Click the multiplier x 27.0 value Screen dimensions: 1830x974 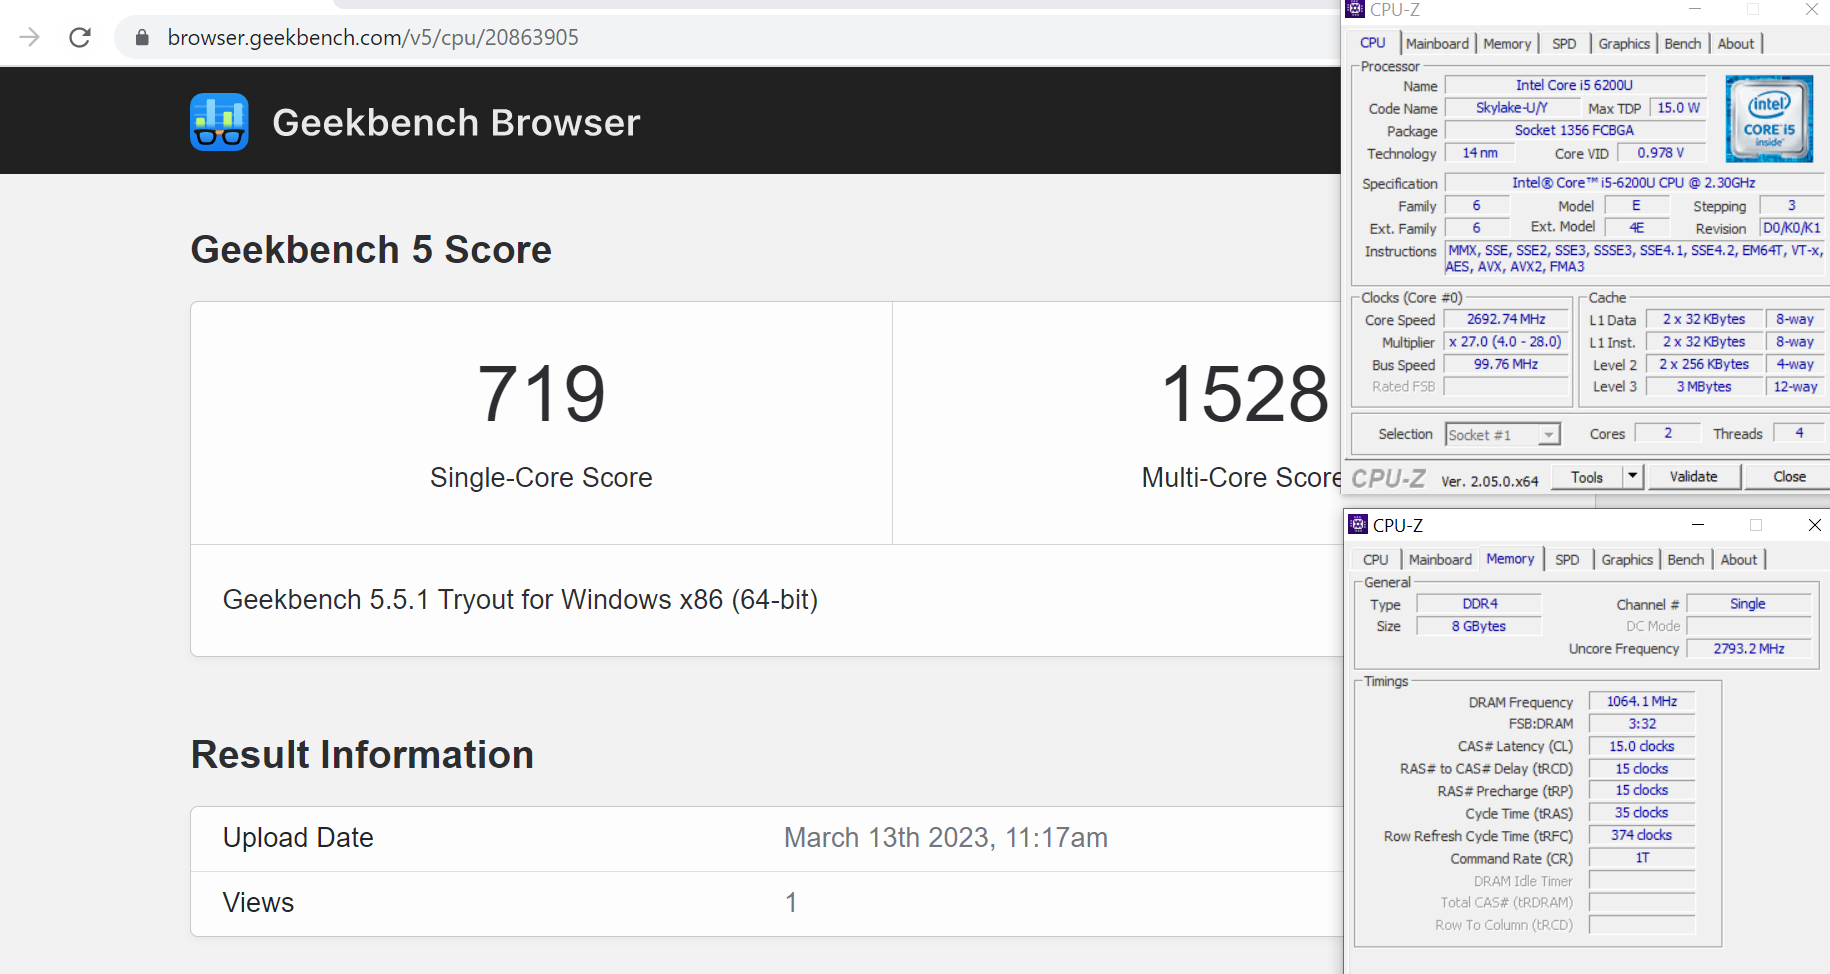tap(1506, 342)
